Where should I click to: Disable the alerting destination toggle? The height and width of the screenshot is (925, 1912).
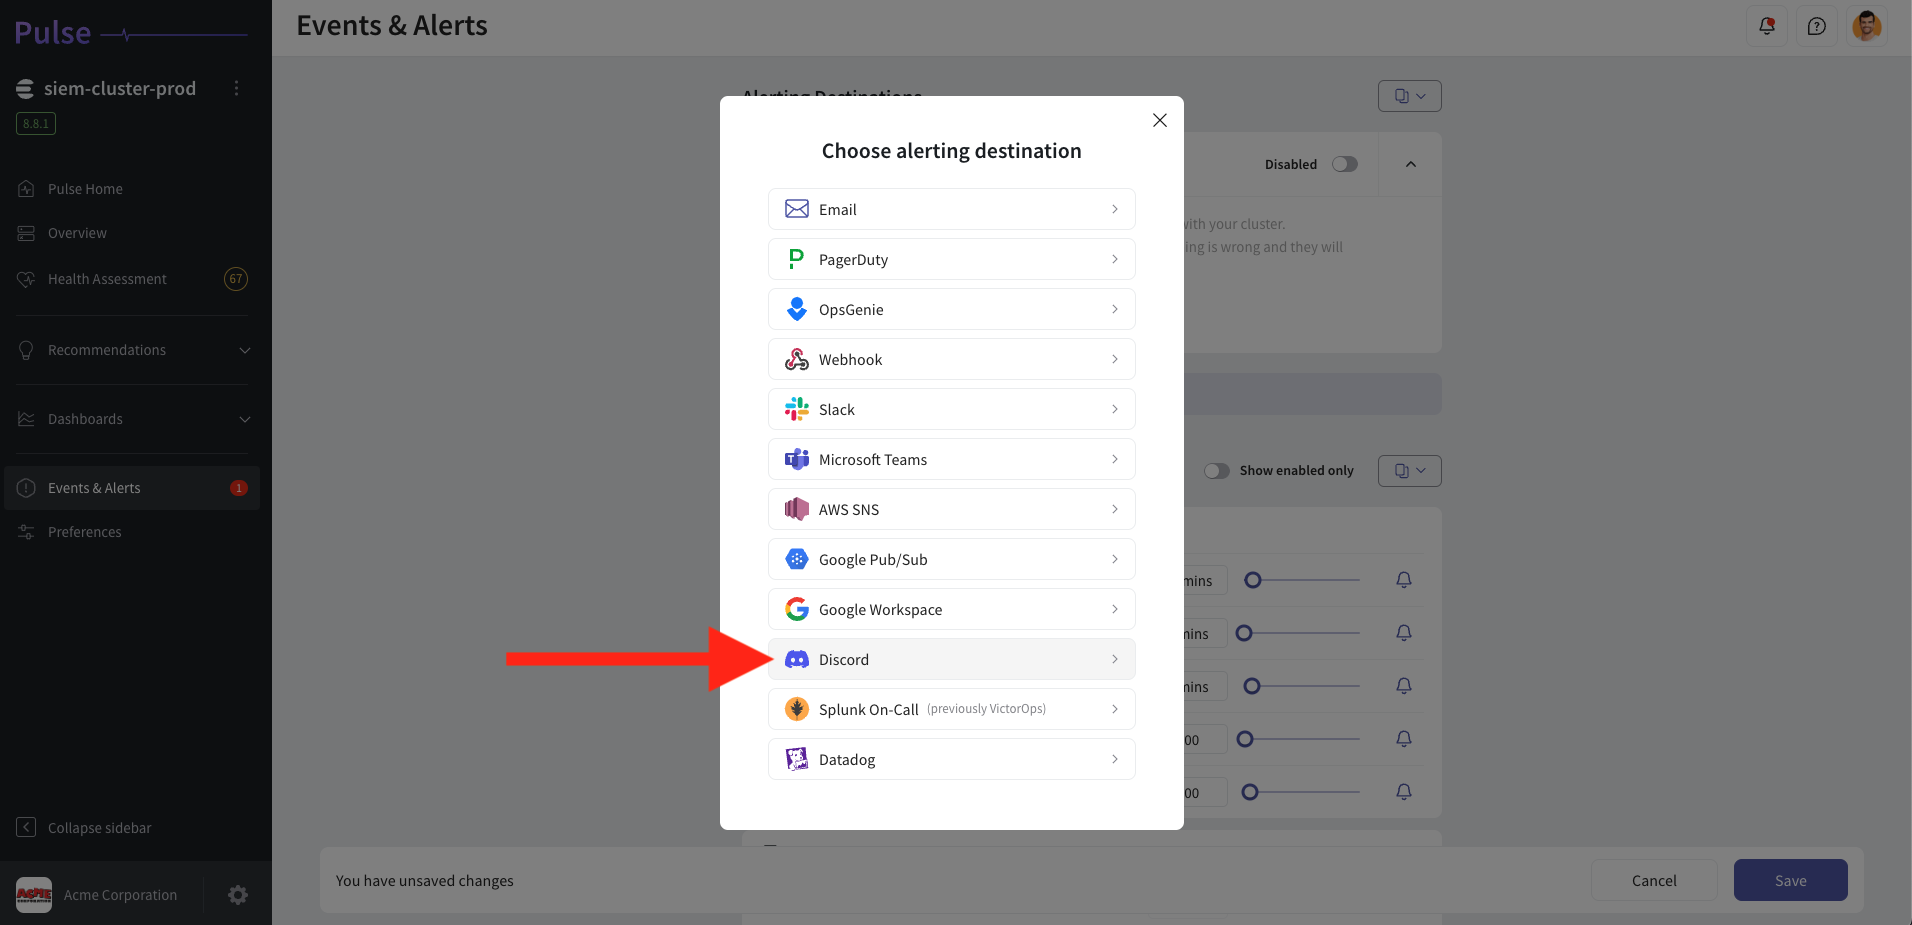click(x=1344, y=164)
